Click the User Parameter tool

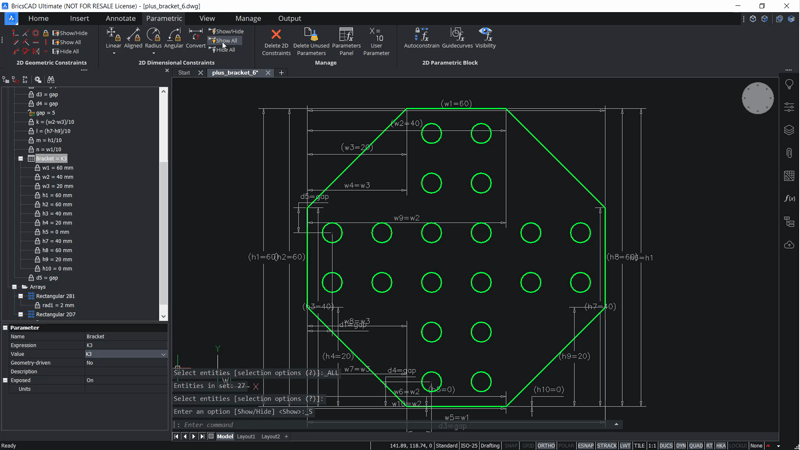[x=376, y=41]
